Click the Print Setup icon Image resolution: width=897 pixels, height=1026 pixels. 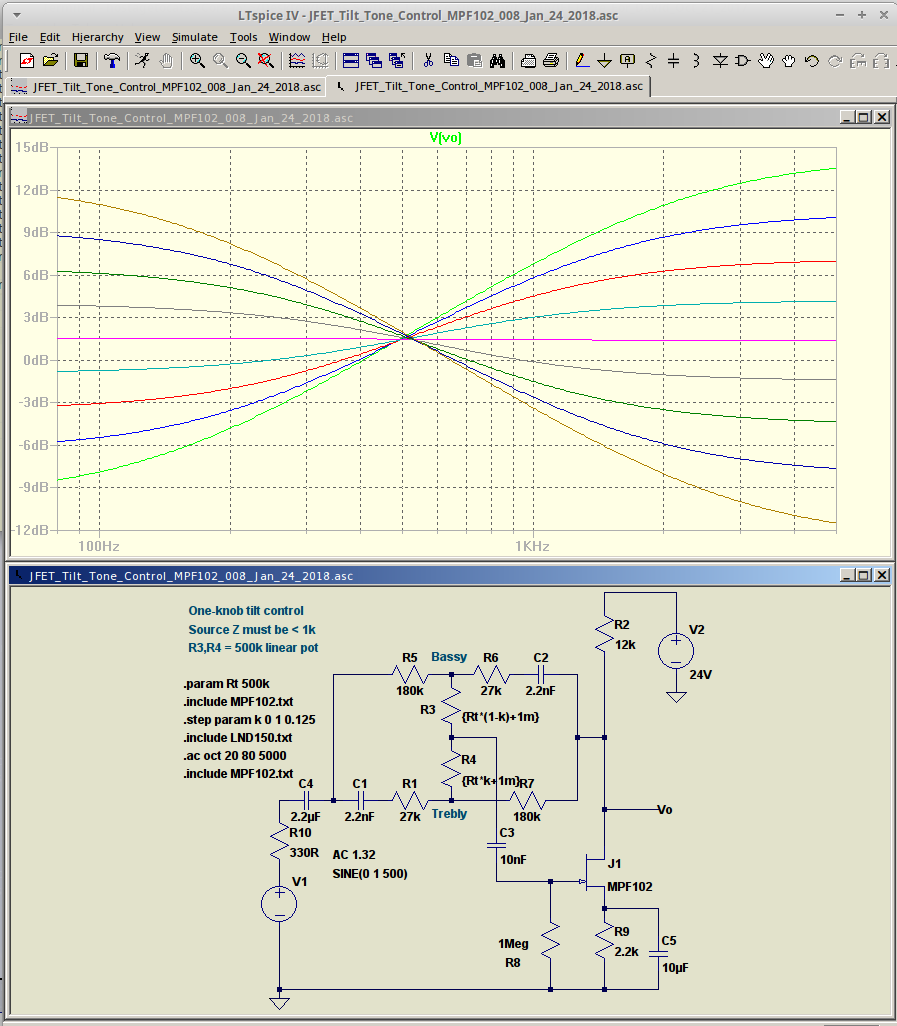click(528, 61)
